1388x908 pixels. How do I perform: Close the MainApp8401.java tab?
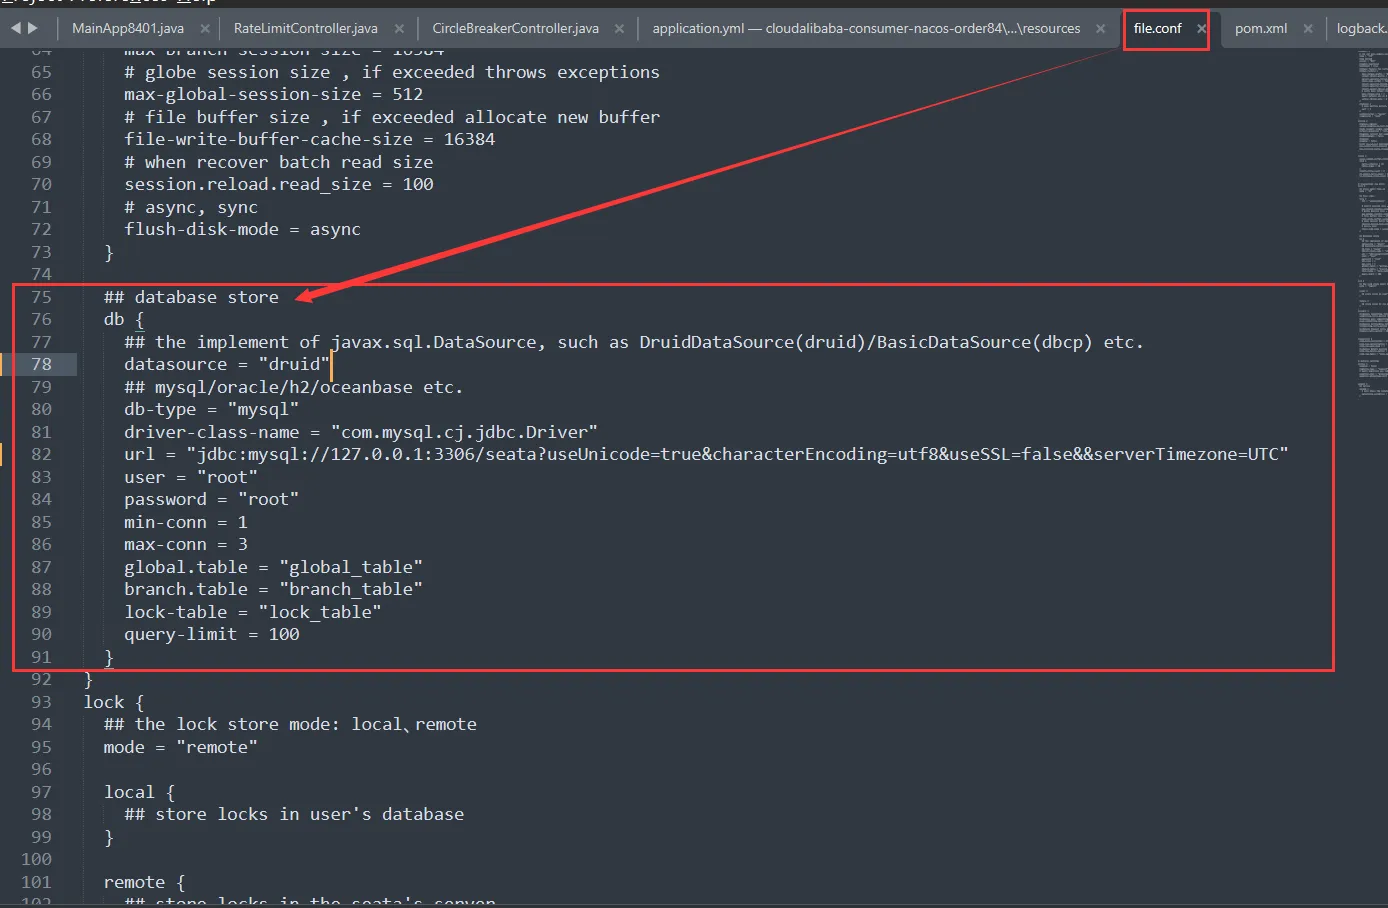pyautogui.click(x=205, y=29)
